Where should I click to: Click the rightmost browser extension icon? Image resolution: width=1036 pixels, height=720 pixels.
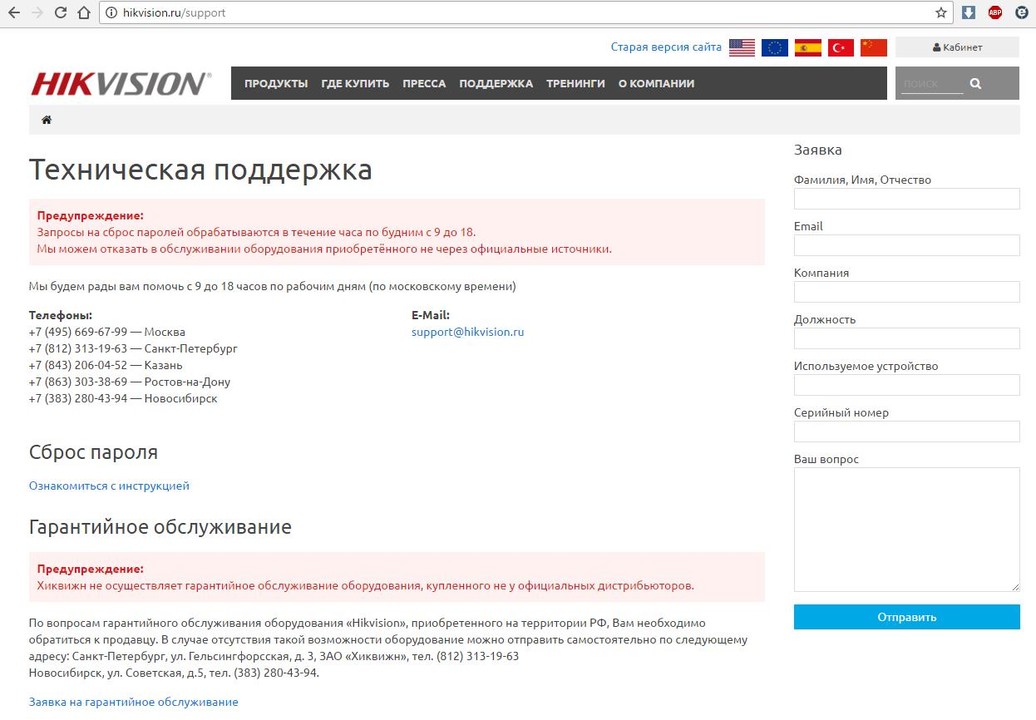click(x=1021, y=13)
